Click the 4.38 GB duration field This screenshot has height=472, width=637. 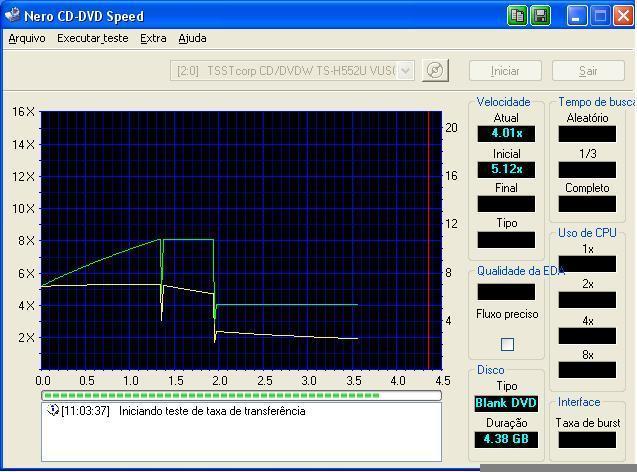505,439
